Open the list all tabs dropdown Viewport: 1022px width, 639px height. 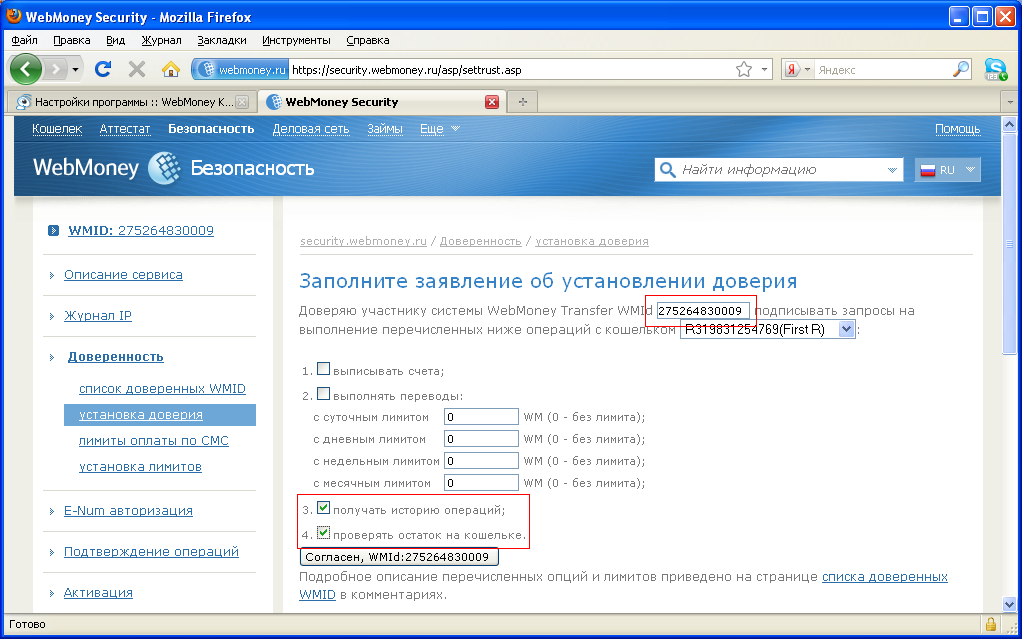pyautogui.click(x=1010, y=102)
